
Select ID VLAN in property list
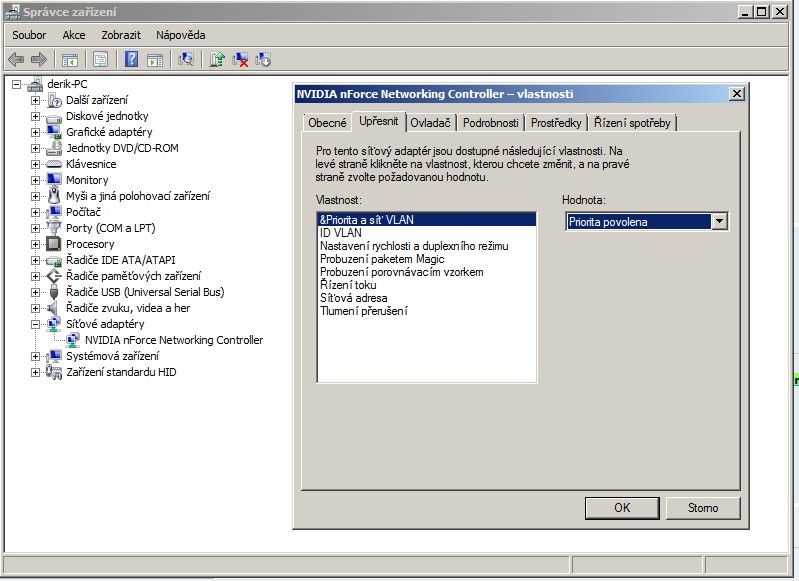(x=427, y=233)
